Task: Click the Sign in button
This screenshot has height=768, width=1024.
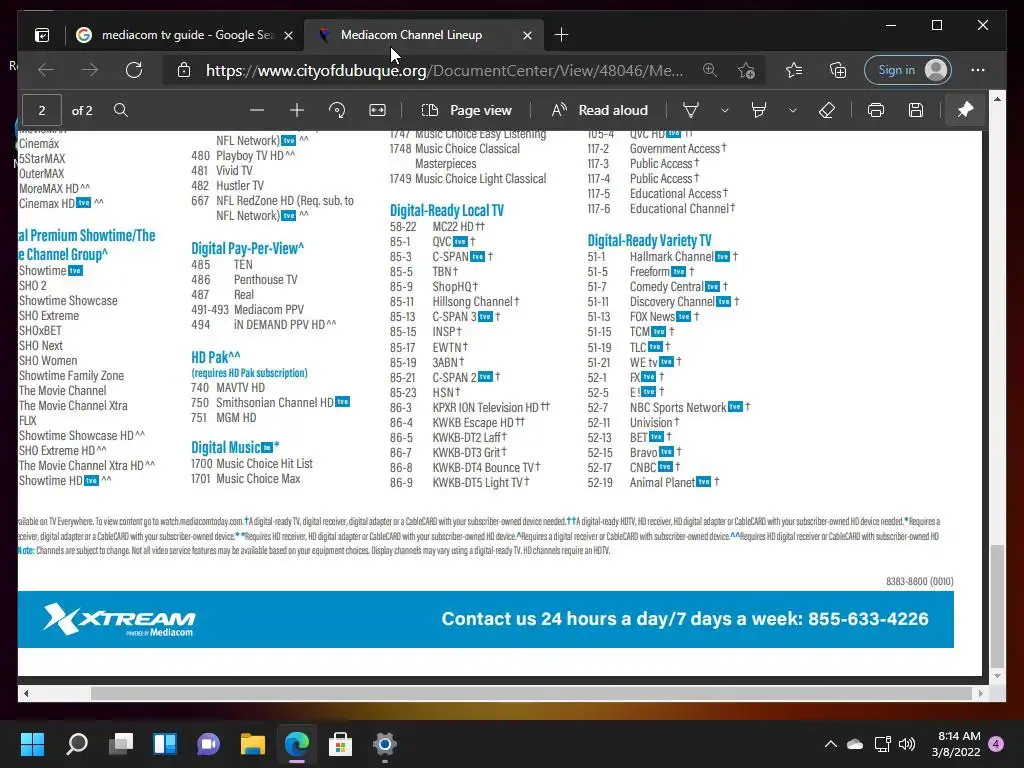Action: pyautogui.click(x=908, y=70)
